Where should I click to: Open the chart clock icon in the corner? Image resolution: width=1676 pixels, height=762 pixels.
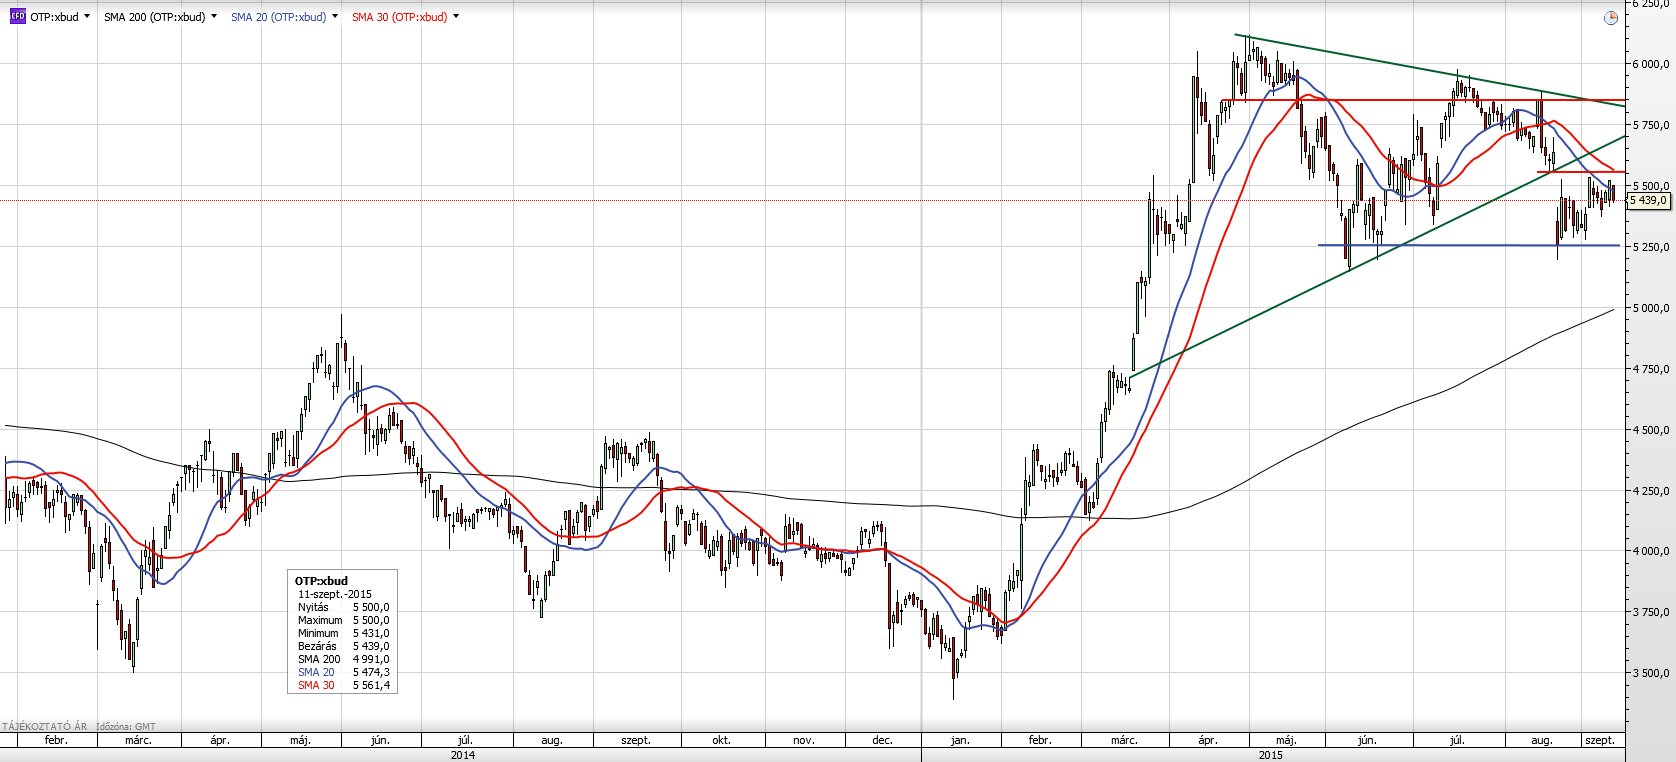coord(1610,18)
